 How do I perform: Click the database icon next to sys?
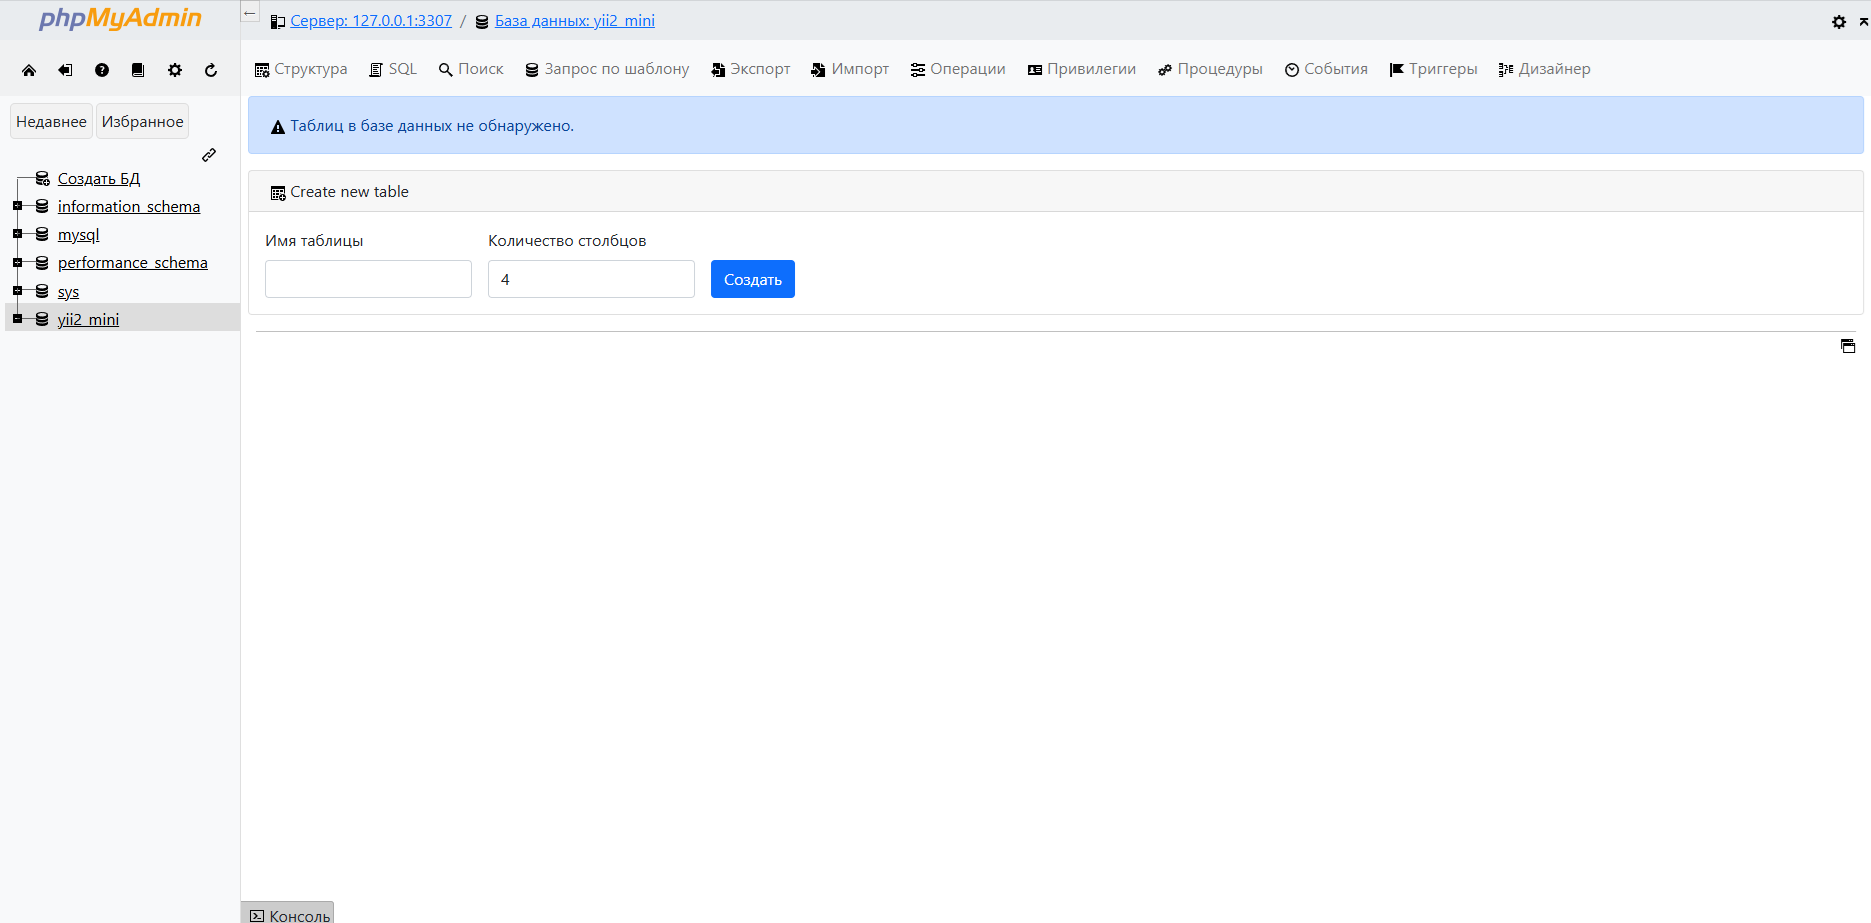(x=42, y=291)
